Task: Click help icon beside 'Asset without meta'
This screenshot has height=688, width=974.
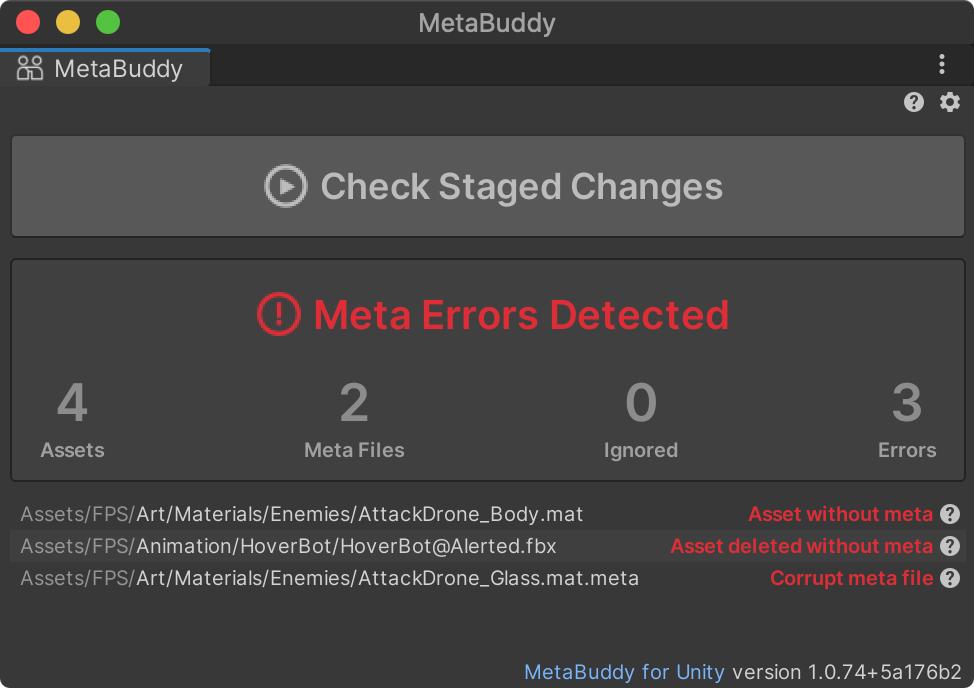Action: click(x=950, y=514)
